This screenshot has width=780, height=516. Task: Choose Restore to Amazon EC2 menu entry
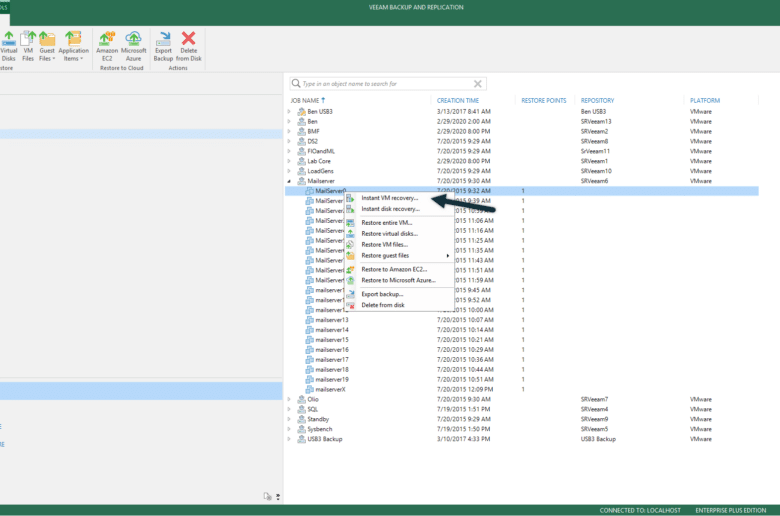[x=394, y=270]
